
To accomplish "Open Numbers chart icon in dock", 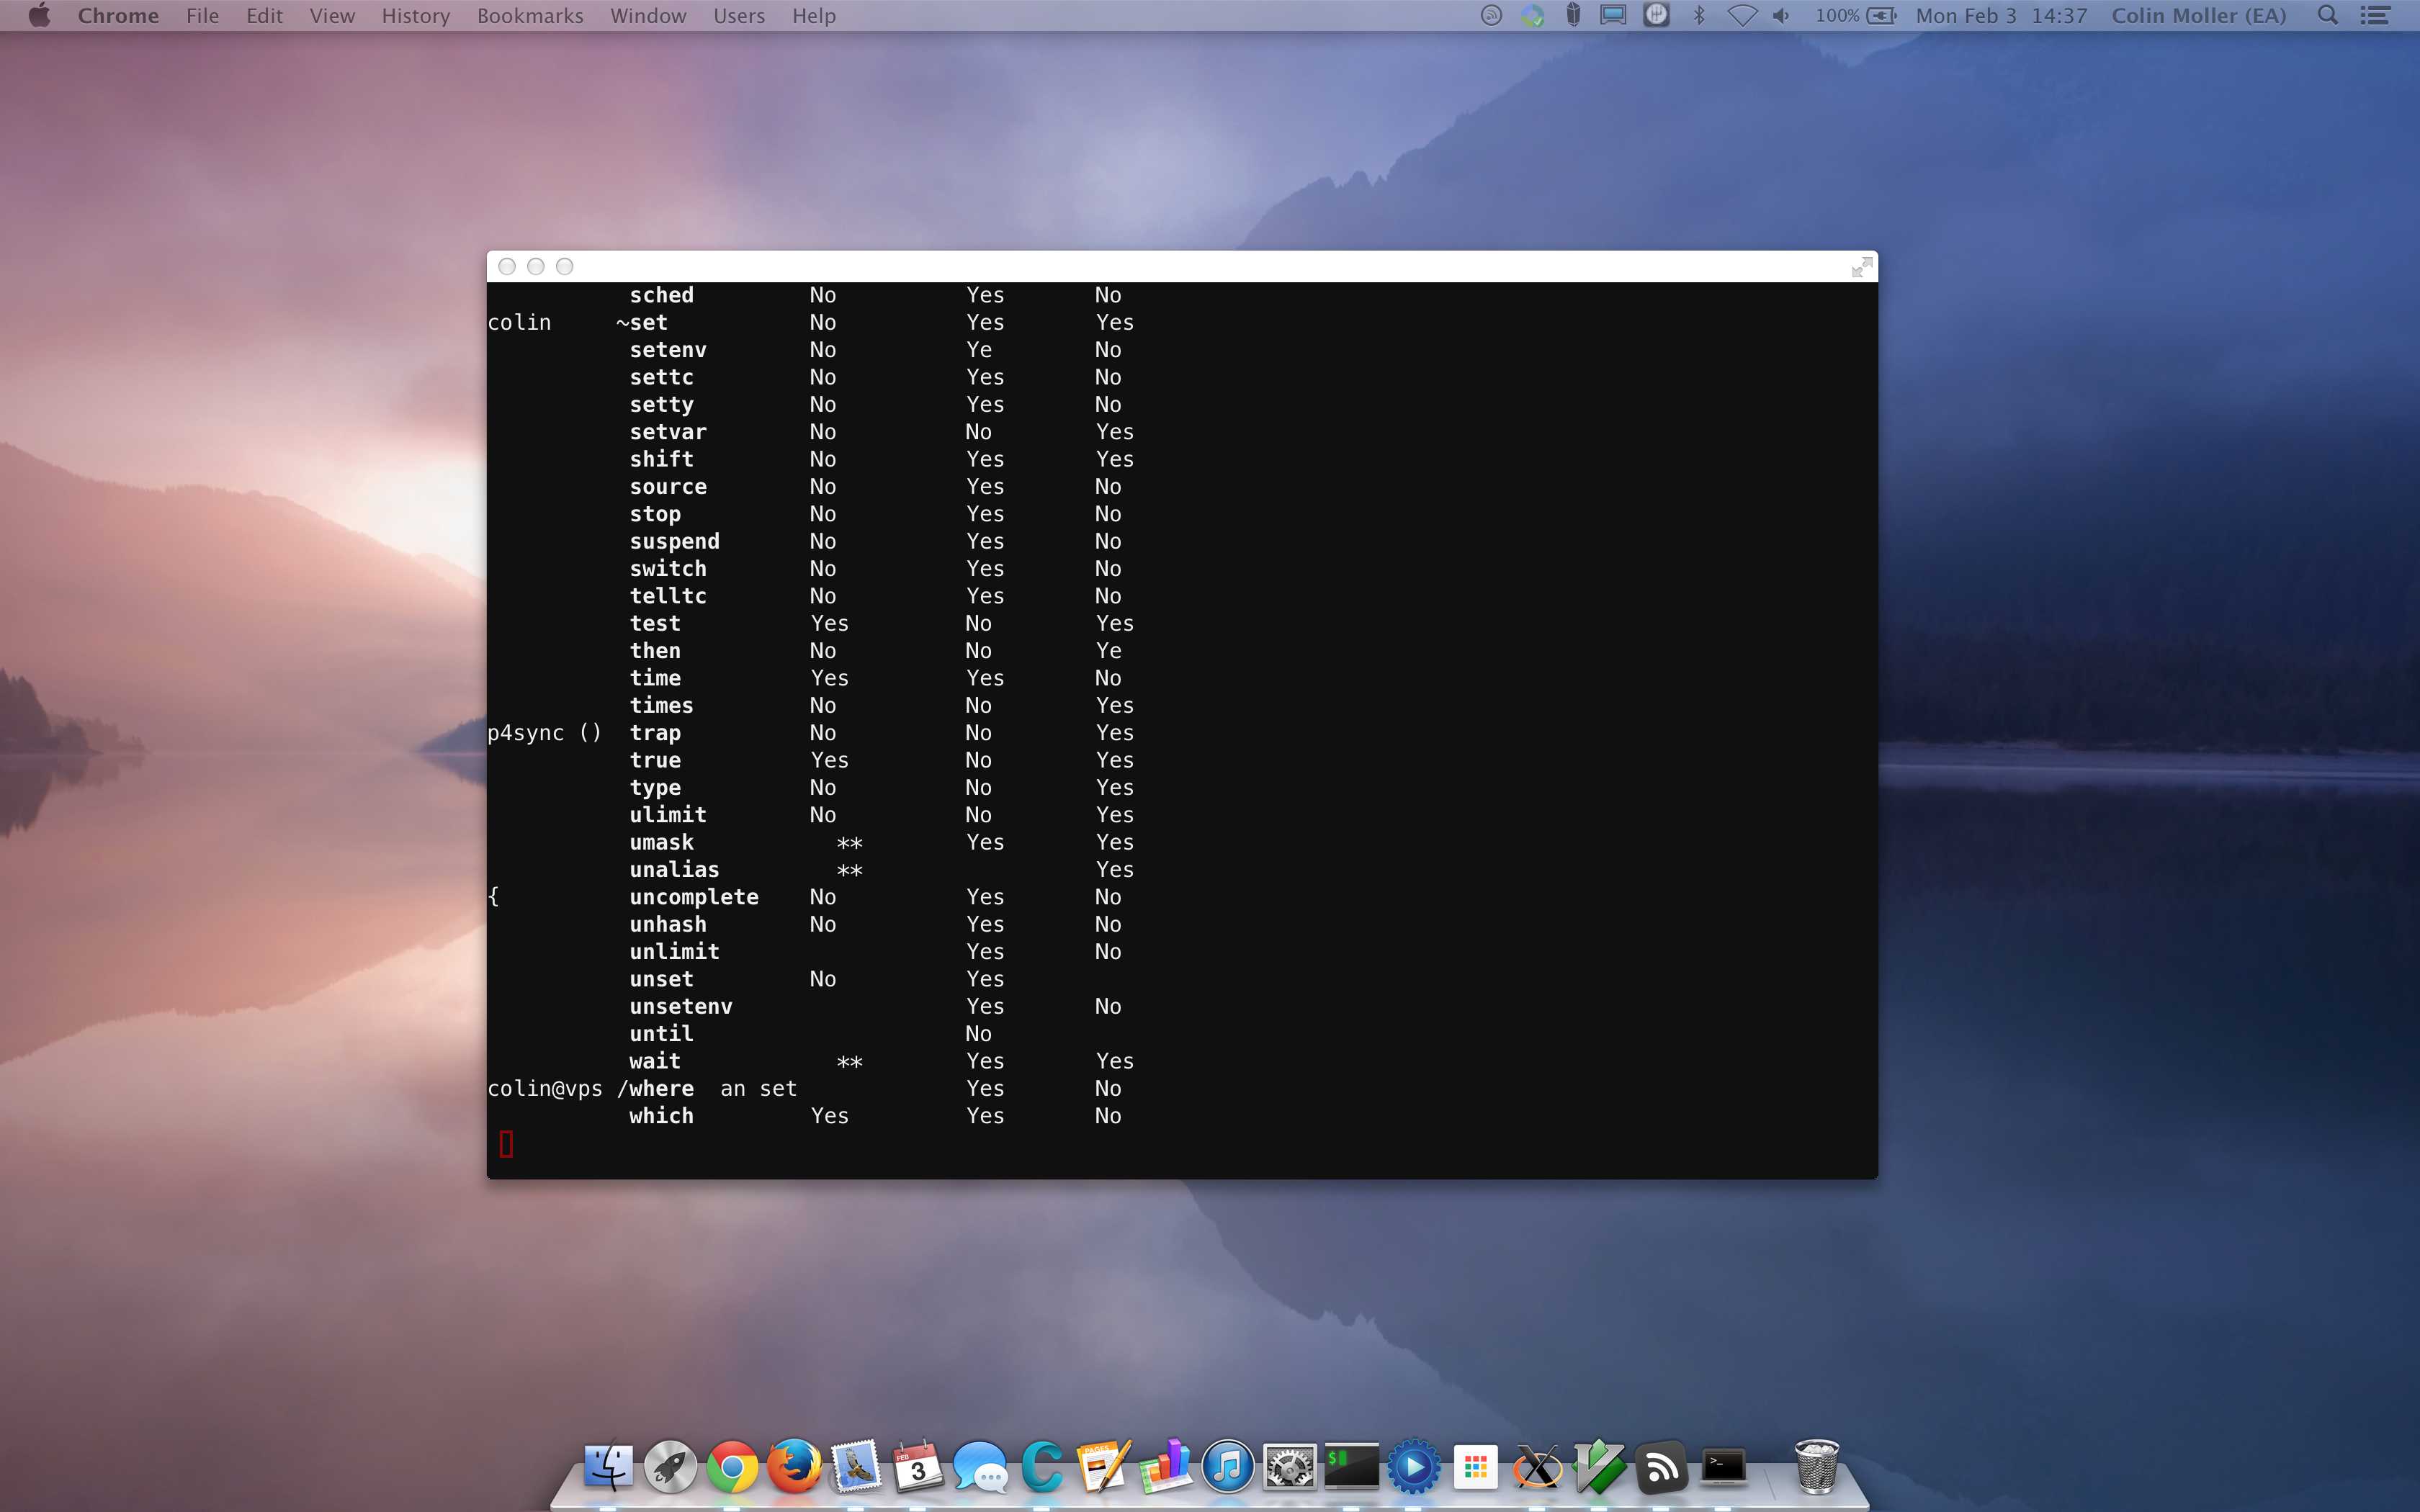I will 1166,1467.
